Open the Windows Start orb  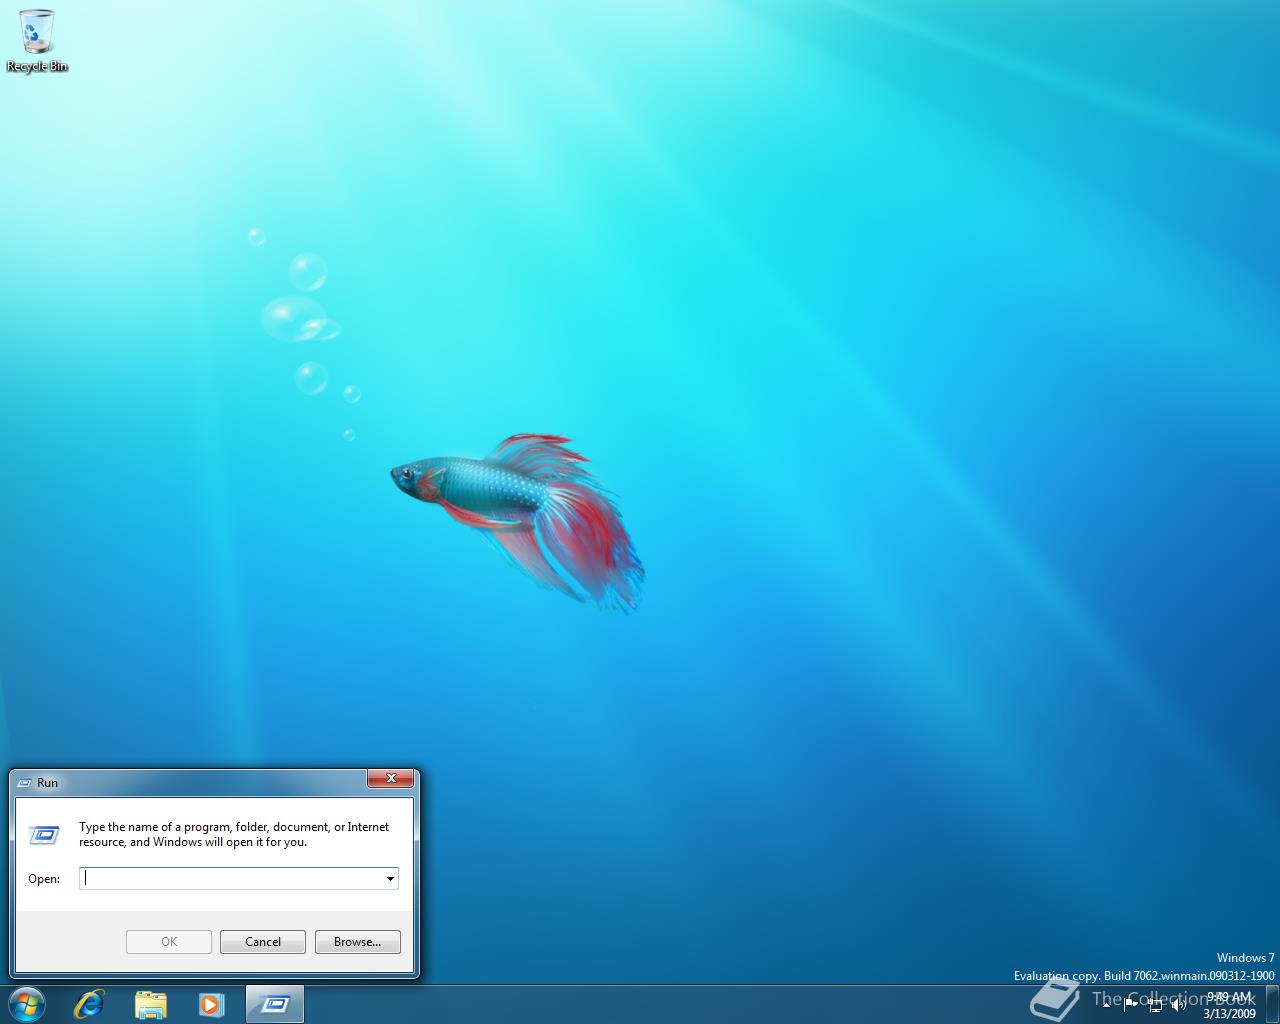tap(27, 1004)
